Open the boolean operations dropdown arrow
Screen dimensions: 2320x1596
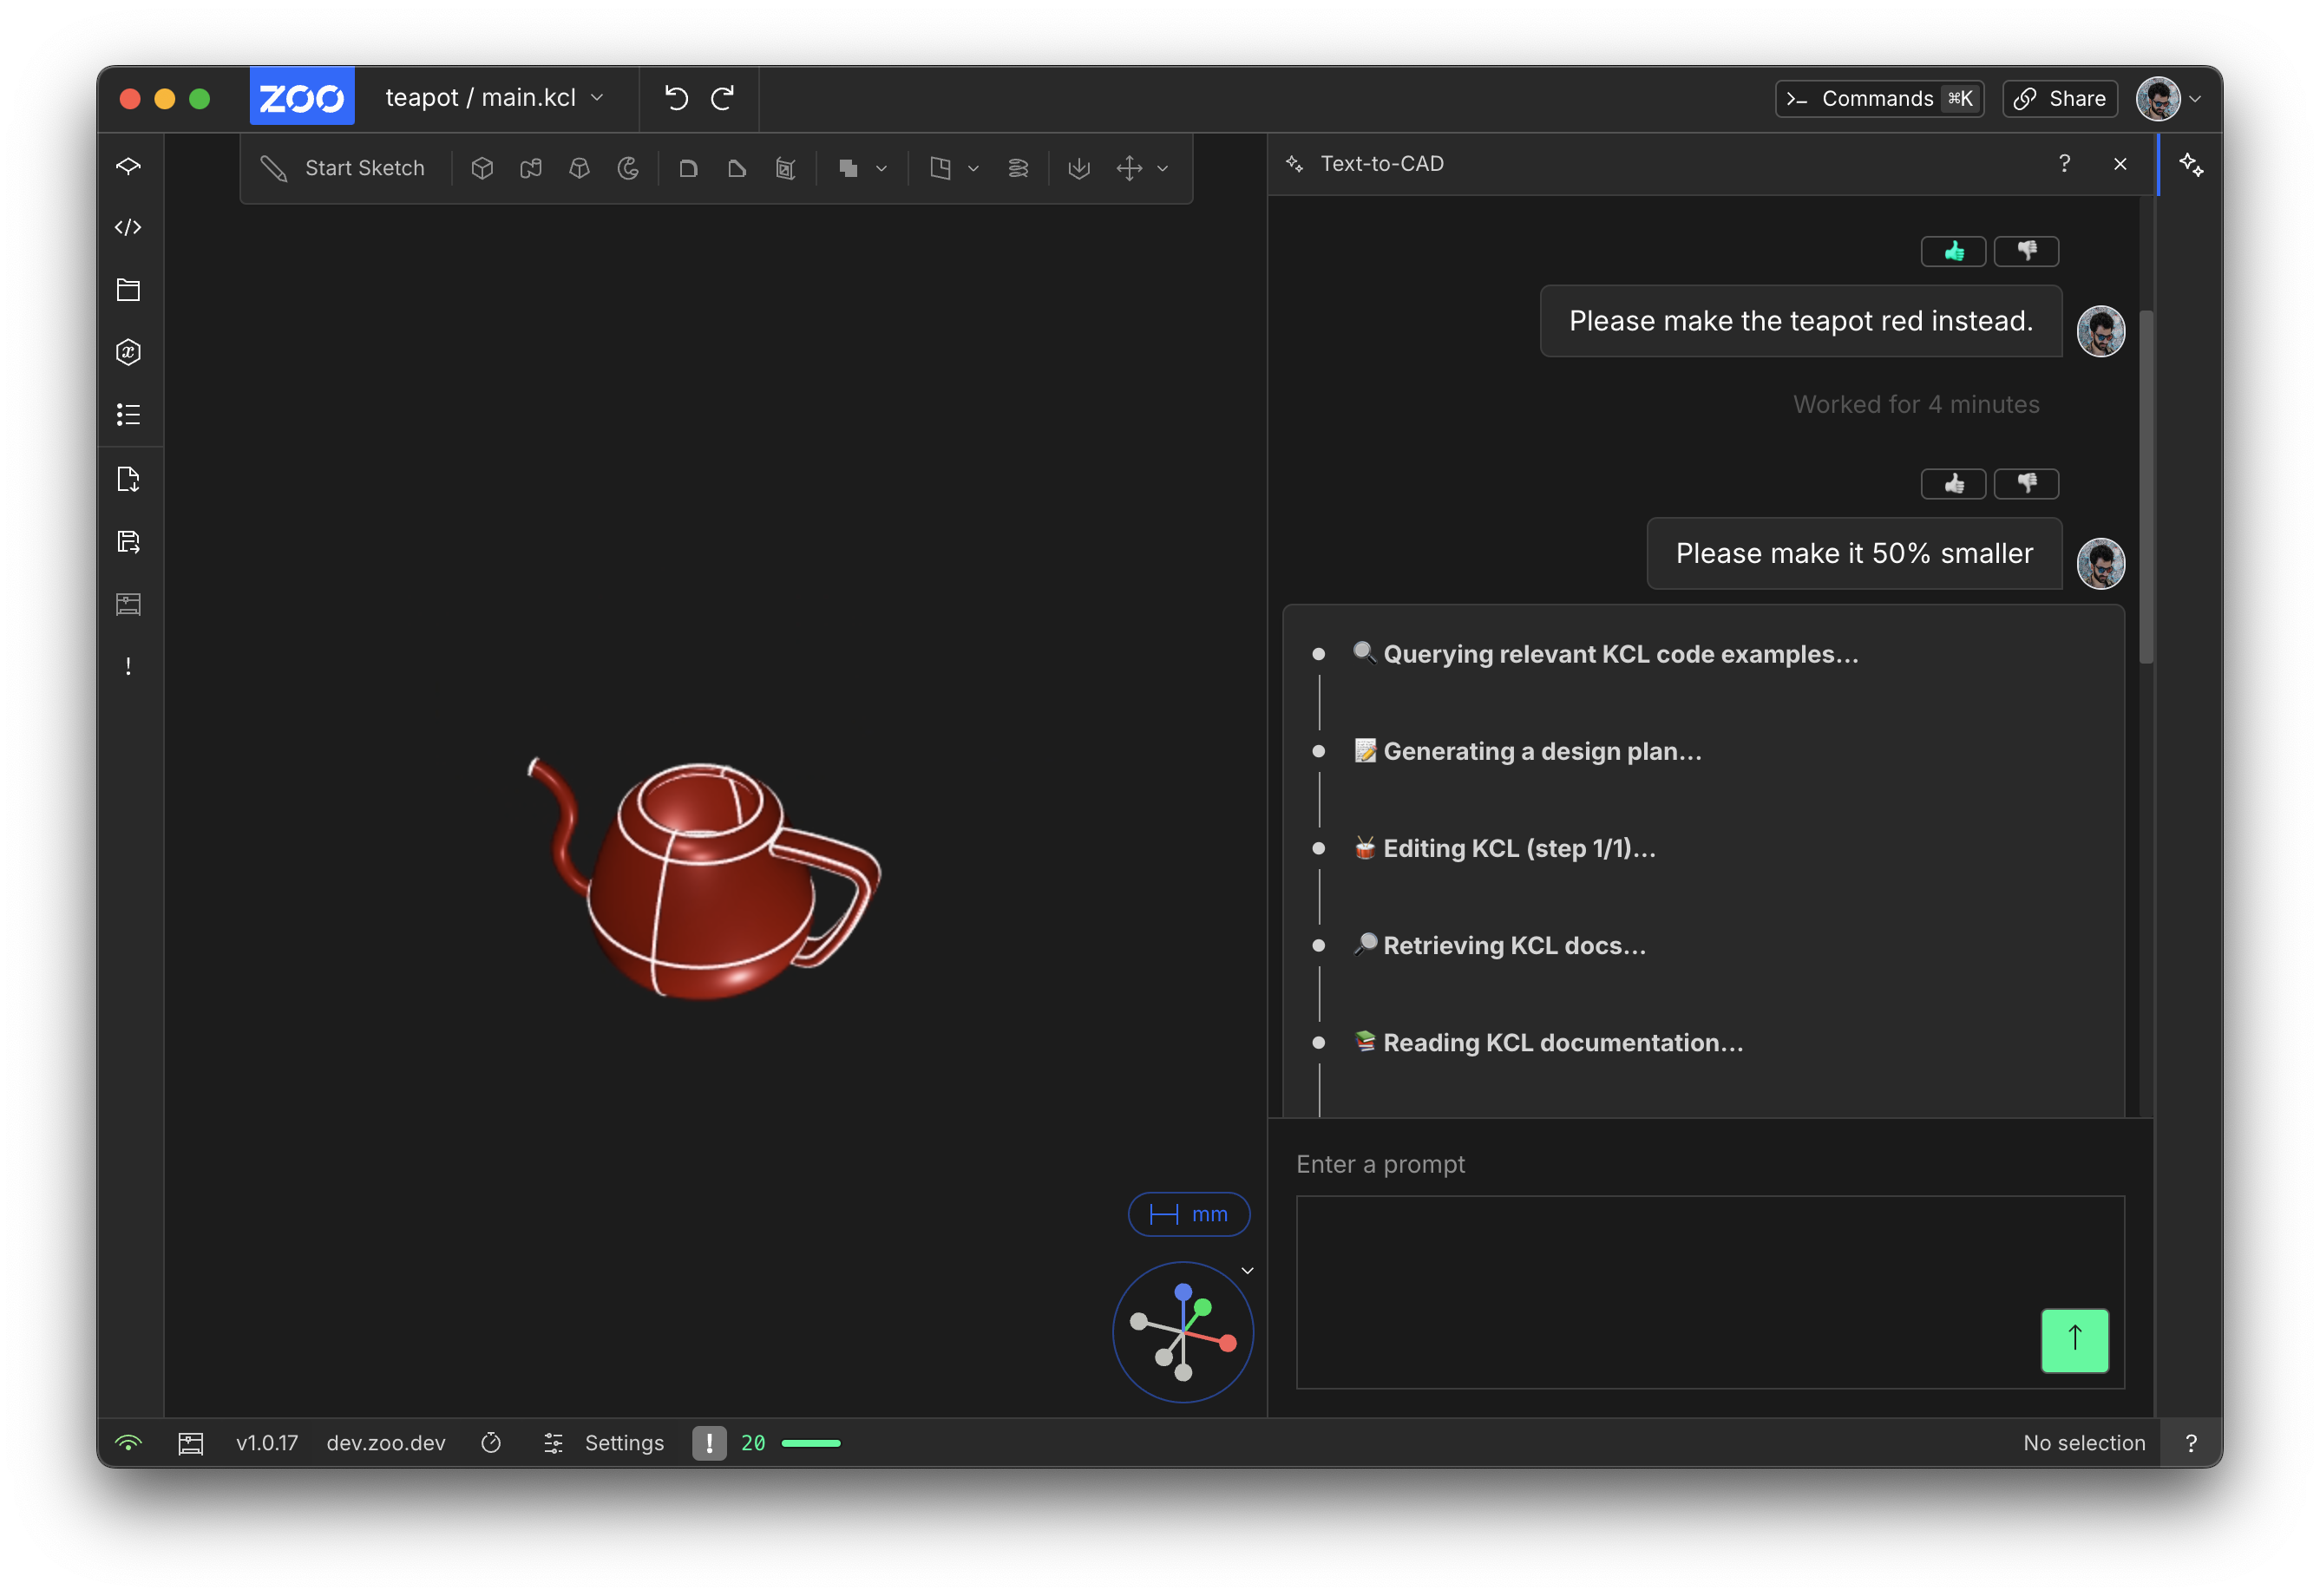(x=881, y=168)
